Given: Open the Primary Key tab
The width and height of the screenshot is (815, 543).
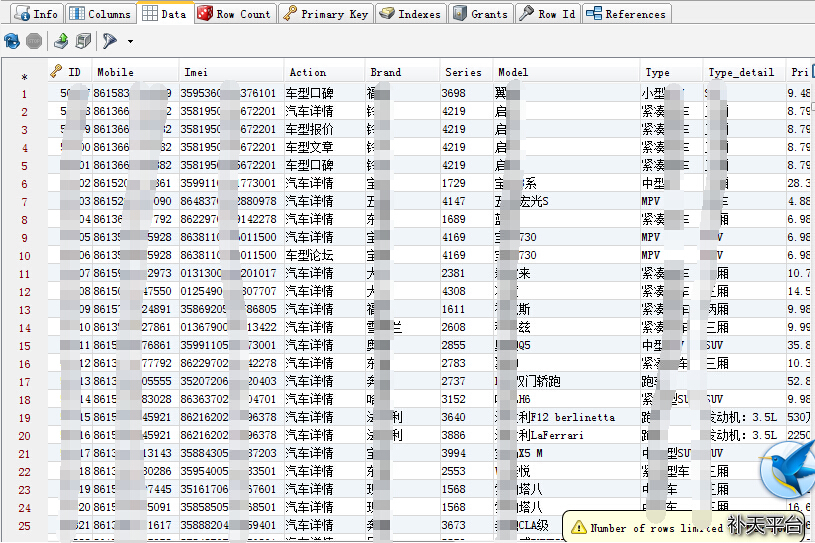Looking at the screenshot, I should [x=325, y=14].
